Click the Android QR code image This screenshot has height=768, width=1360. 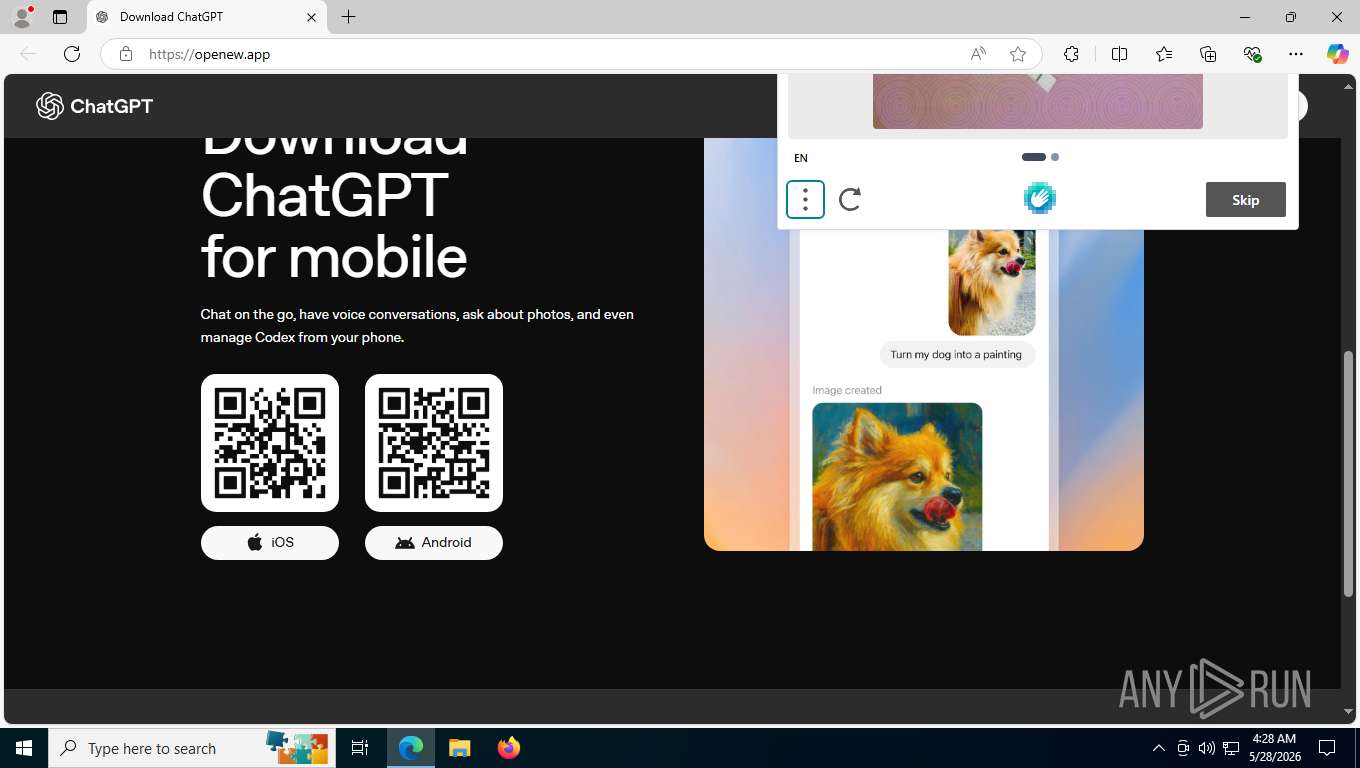pyautogui.click(x=434, y=443)
